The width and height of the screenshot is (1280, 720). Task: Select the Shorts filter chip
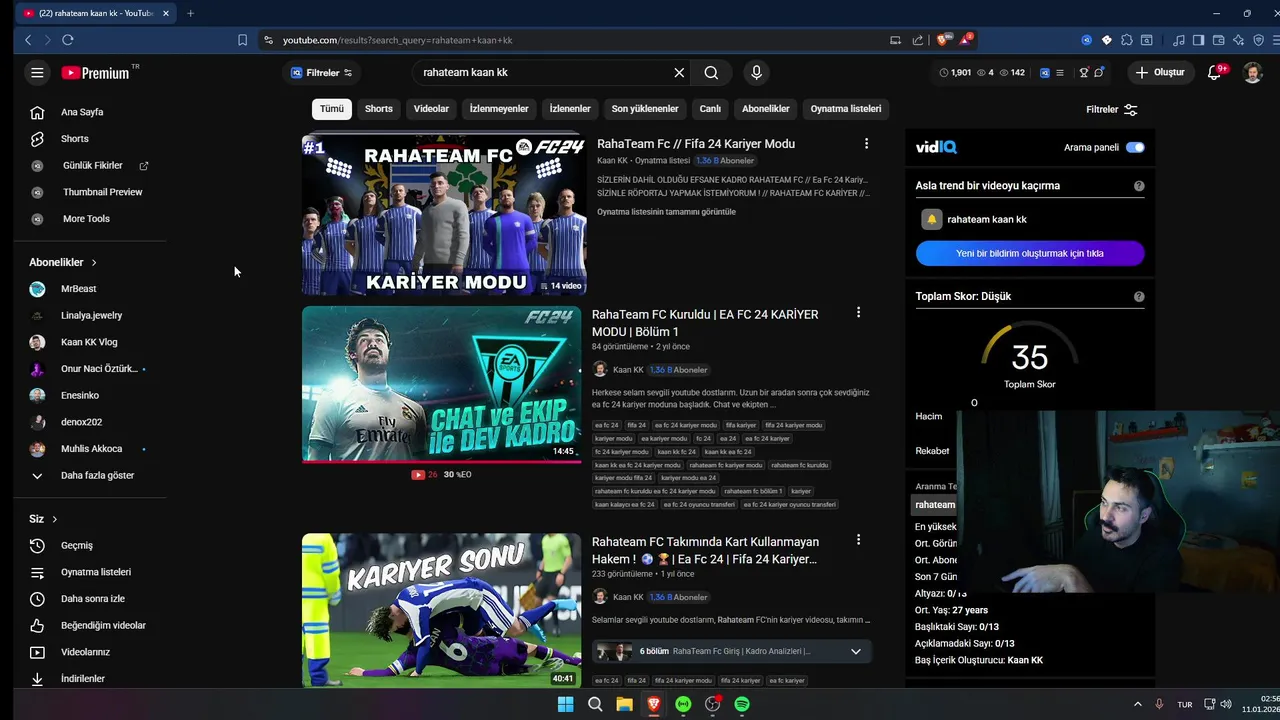pos(379,109)
